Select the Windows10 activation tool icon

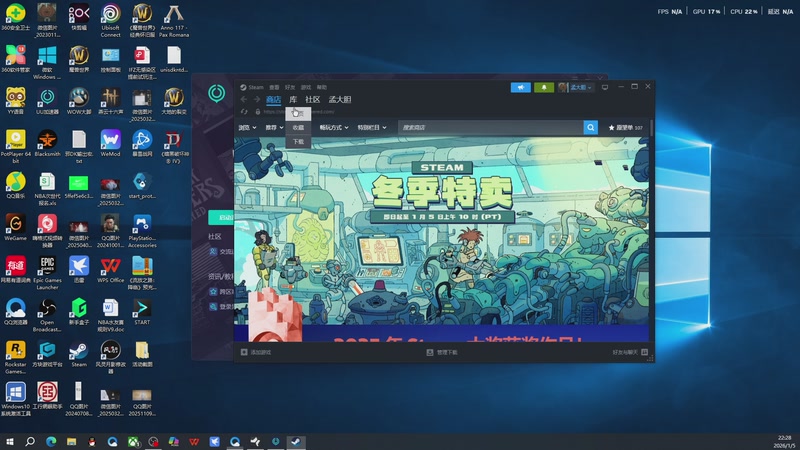pyautogui.click(x=15, y=399)
